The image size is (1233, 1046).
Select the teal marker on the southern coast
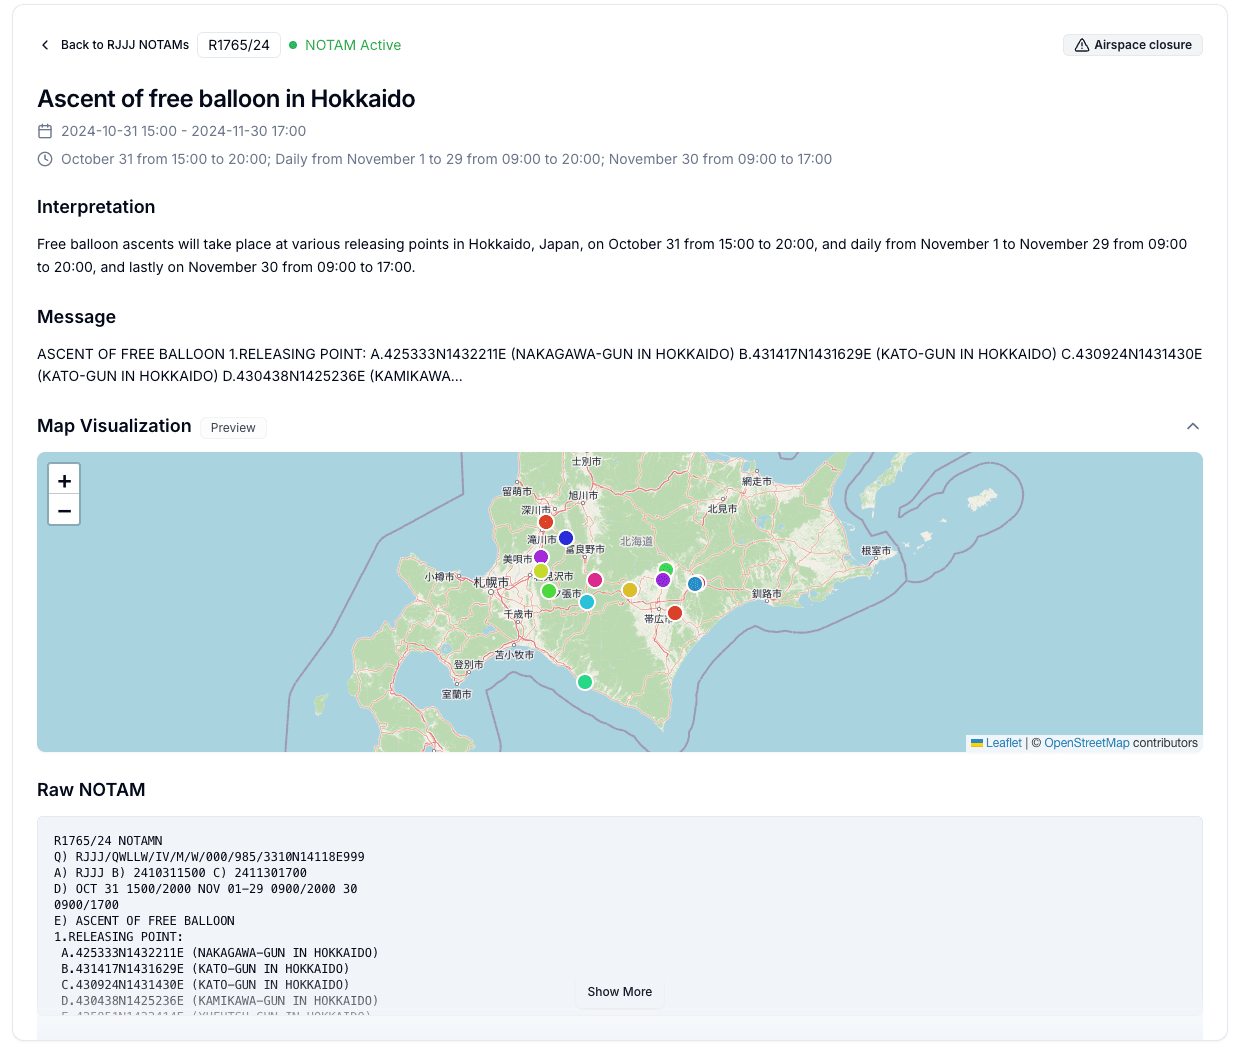coord(585,682)
